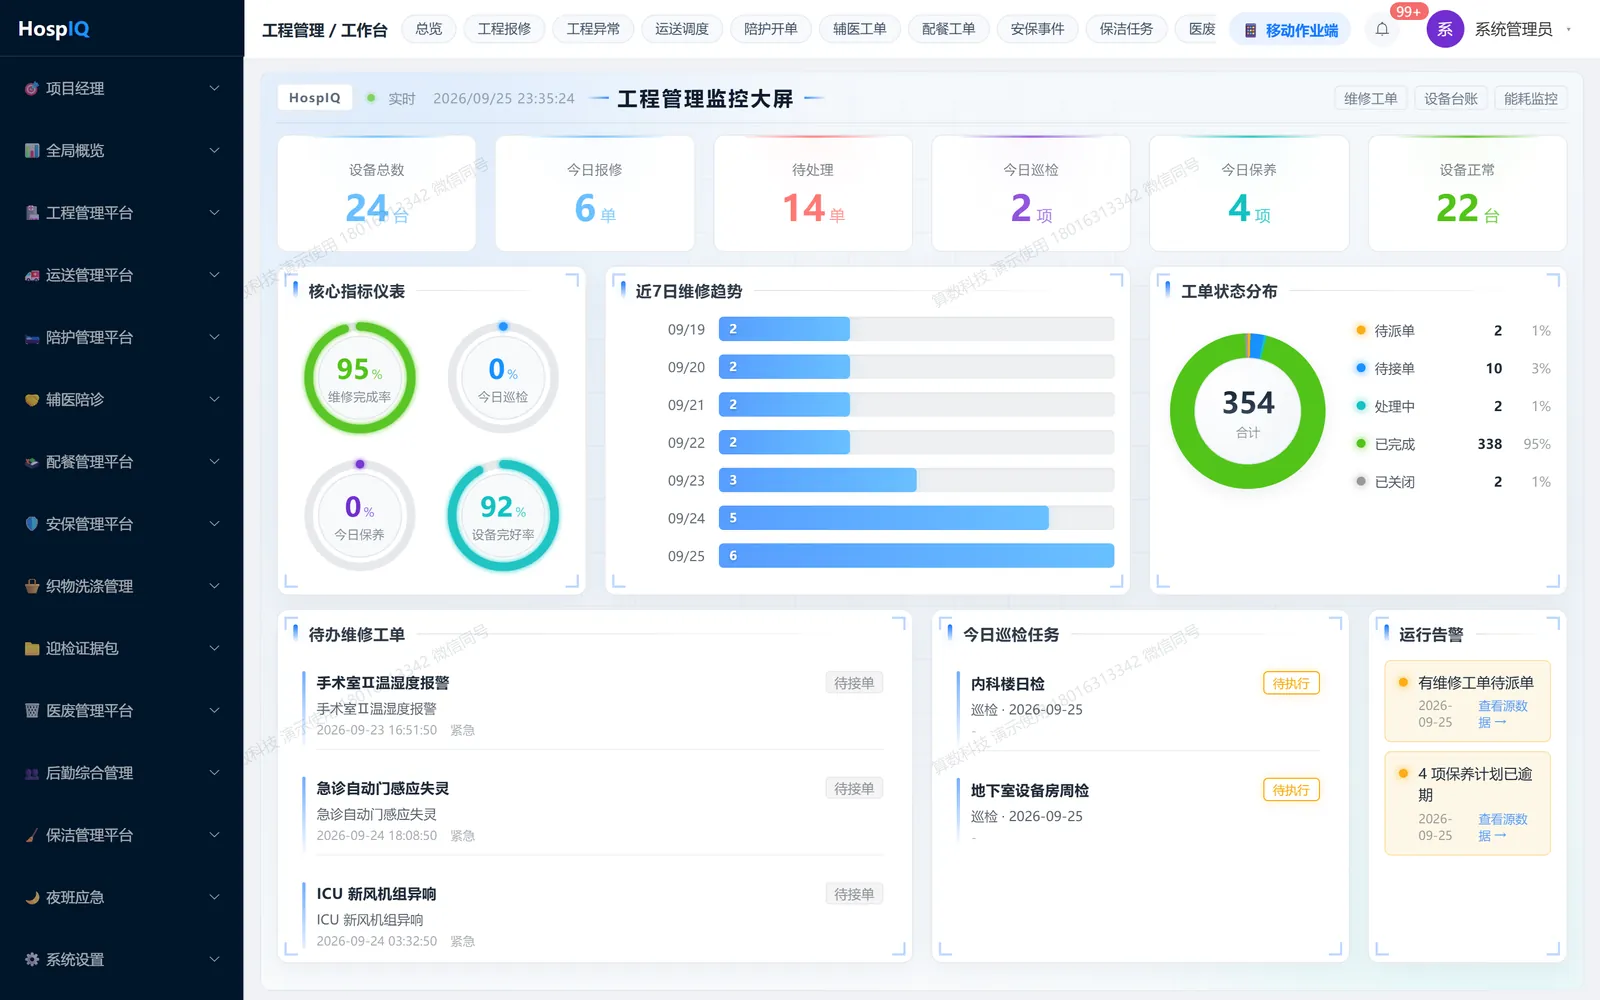The width and height of the screenshot is (1600, 1000).
Task: Expand the 陪护管理平台 menu chevron
Action: [x=214, y=337]
